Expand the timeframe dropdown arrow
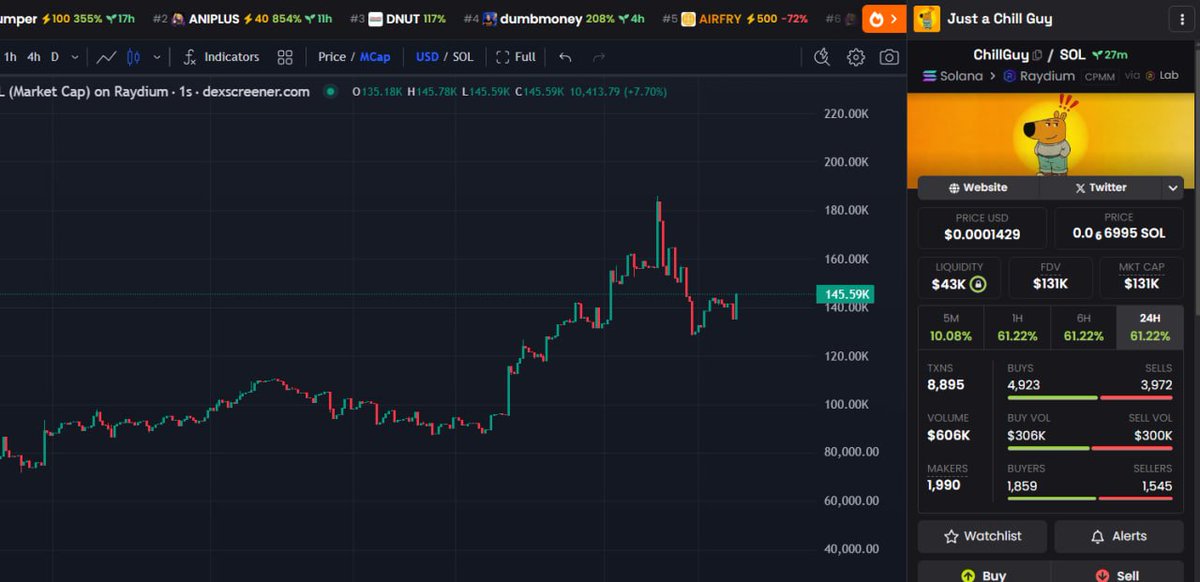The image size is (1200, 582). 76,57
